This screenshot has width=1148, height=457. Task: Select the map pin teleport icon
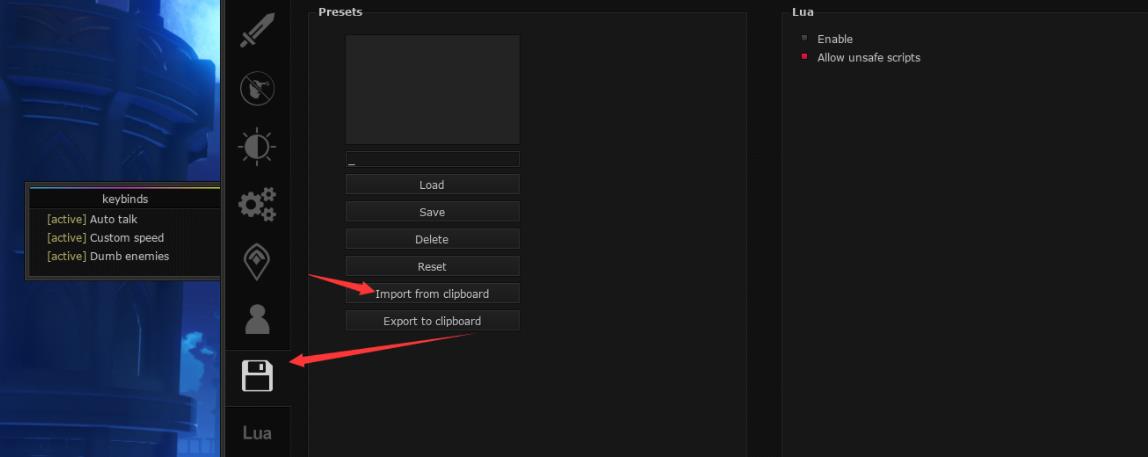tap(257, 262)
